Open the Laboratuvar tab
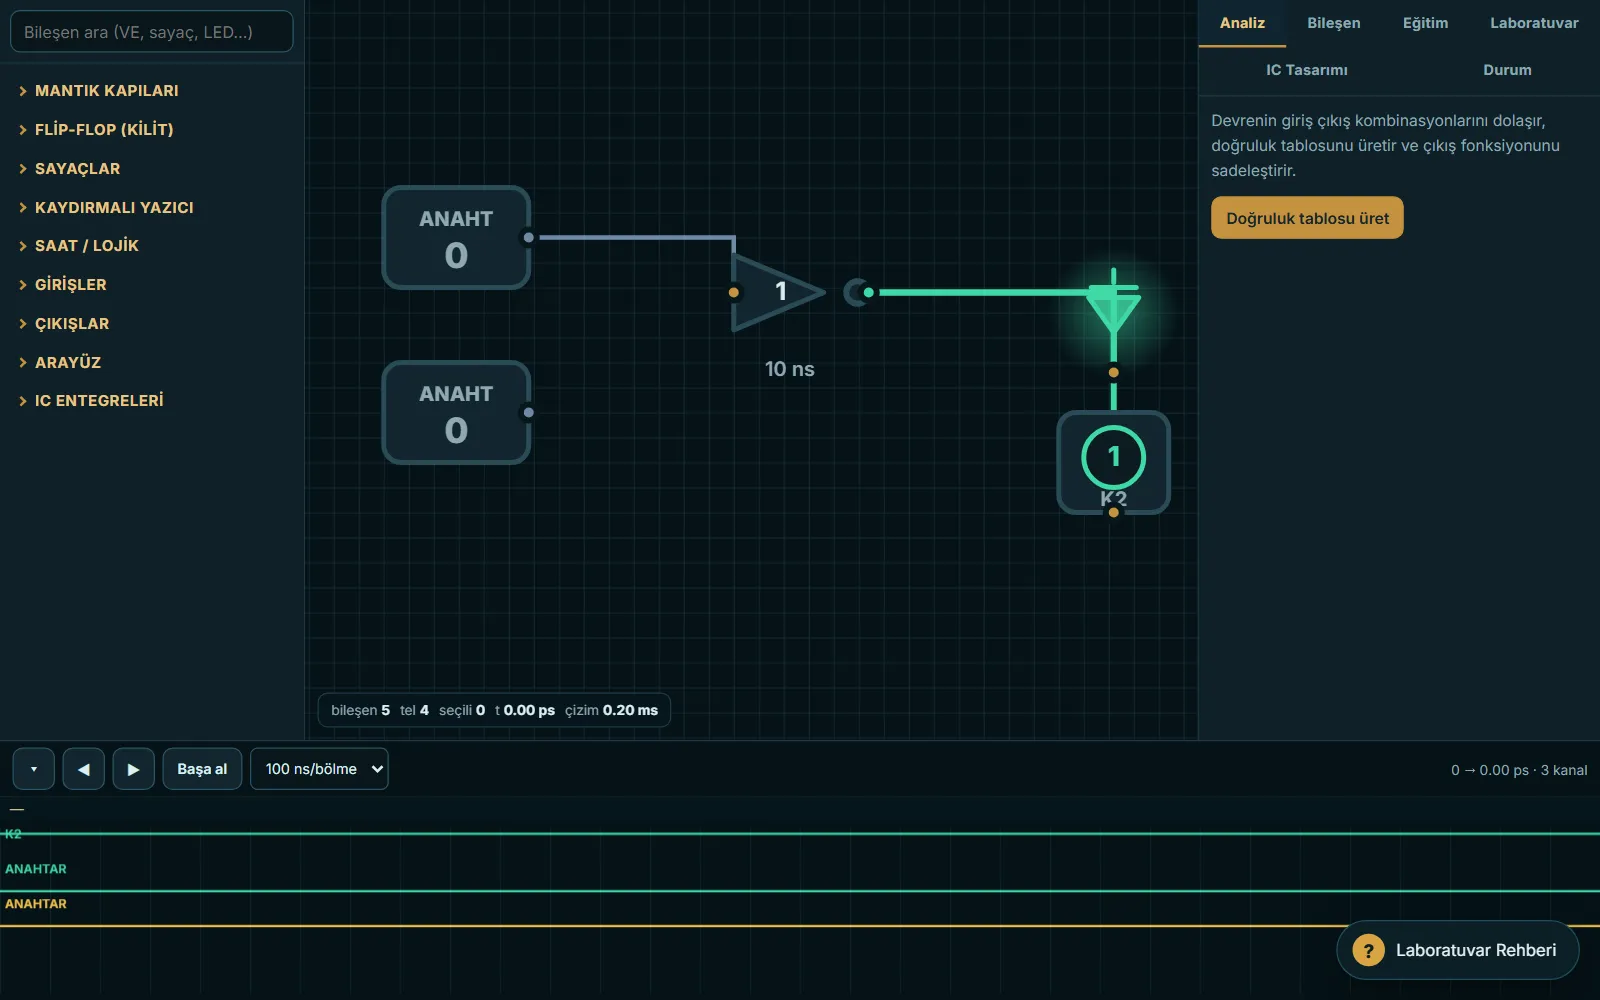 pos(1534,23)
